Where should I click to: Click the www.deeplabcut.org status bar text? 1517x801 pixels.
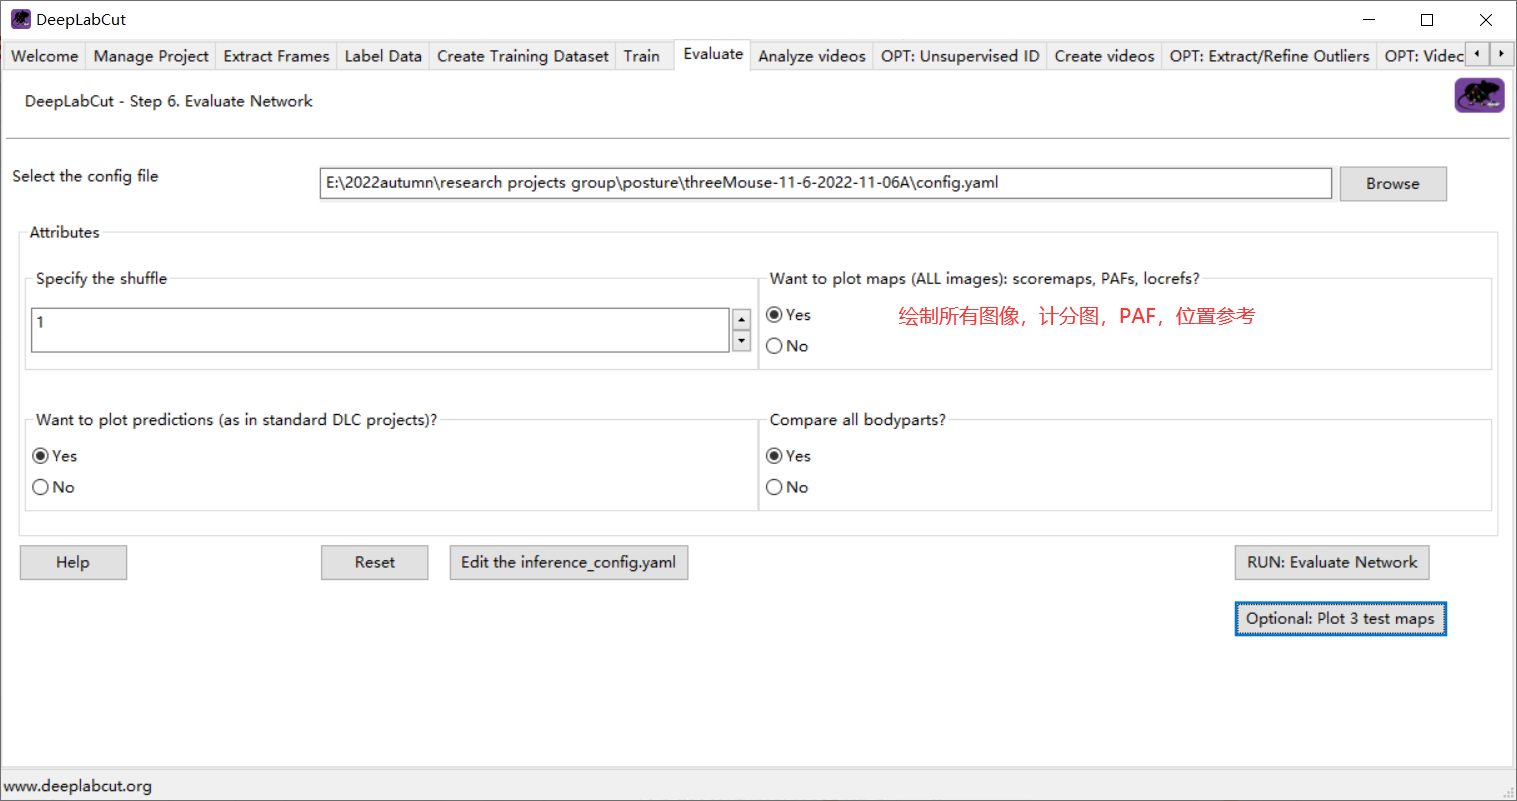tap(78, 786)
